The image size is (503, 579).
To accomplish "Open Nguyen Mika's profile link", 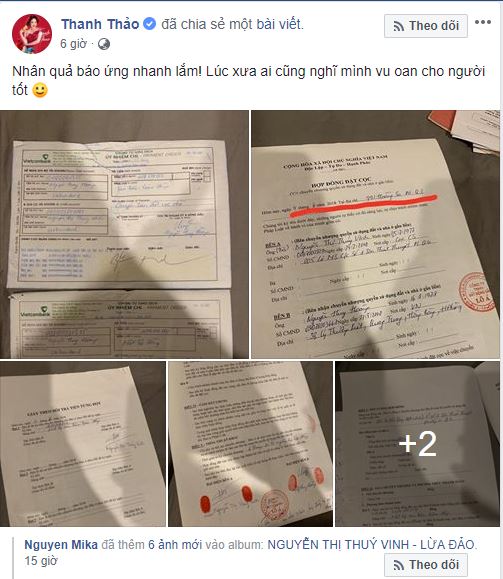I will click(x=61, y=545).
